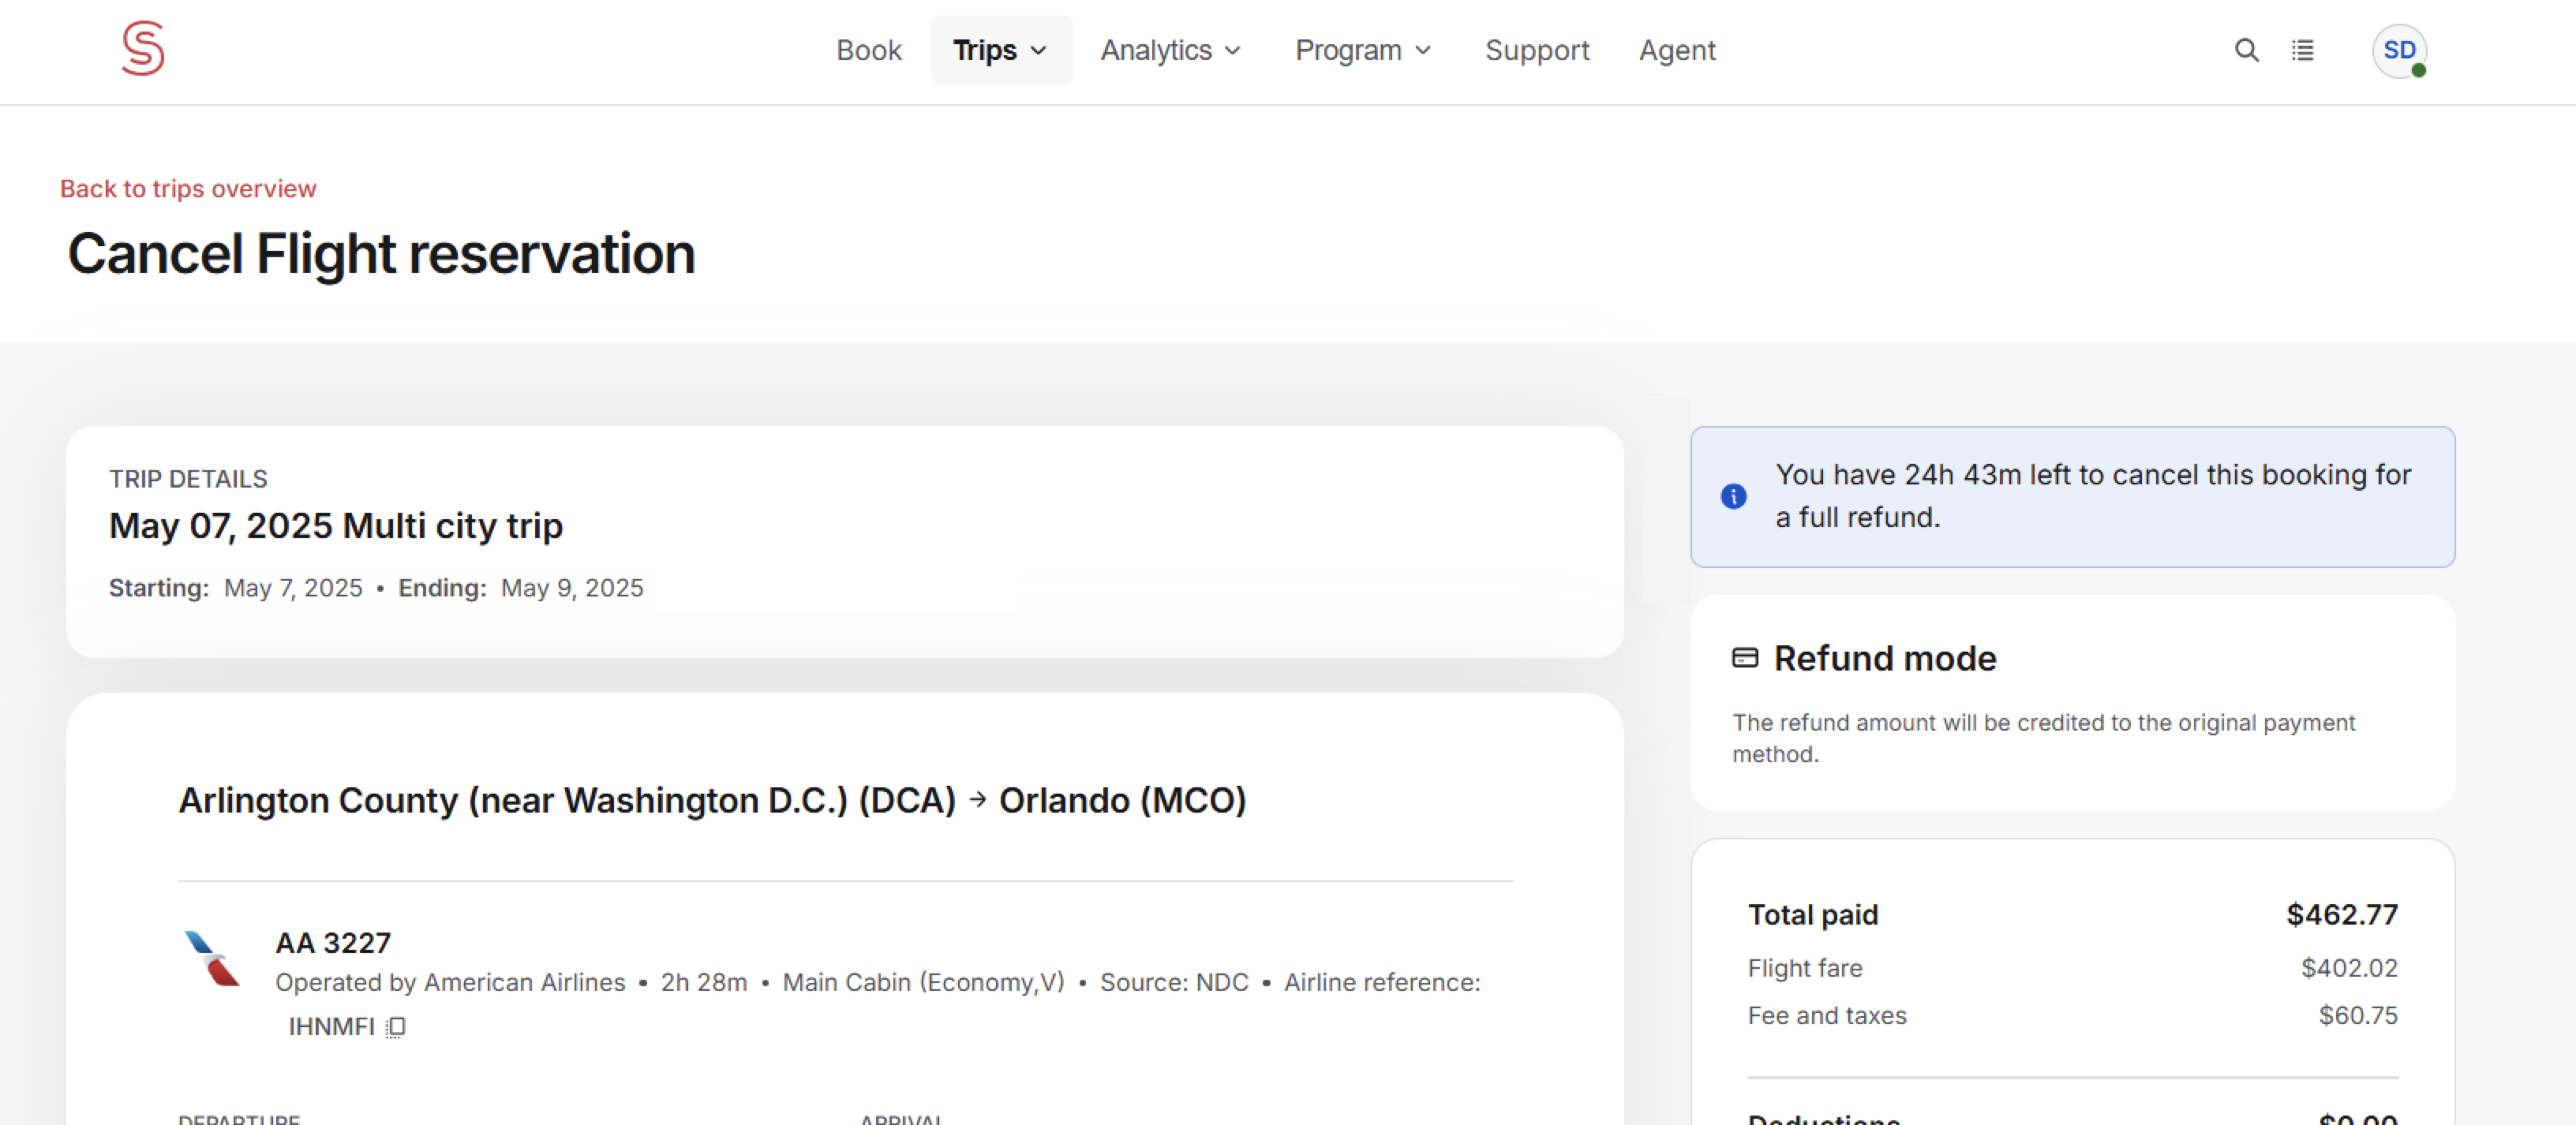Image resolution: width=2576 pixels, height=1125 pixels.
Task: Click the Refund mode card icon
Action: 1744,658
